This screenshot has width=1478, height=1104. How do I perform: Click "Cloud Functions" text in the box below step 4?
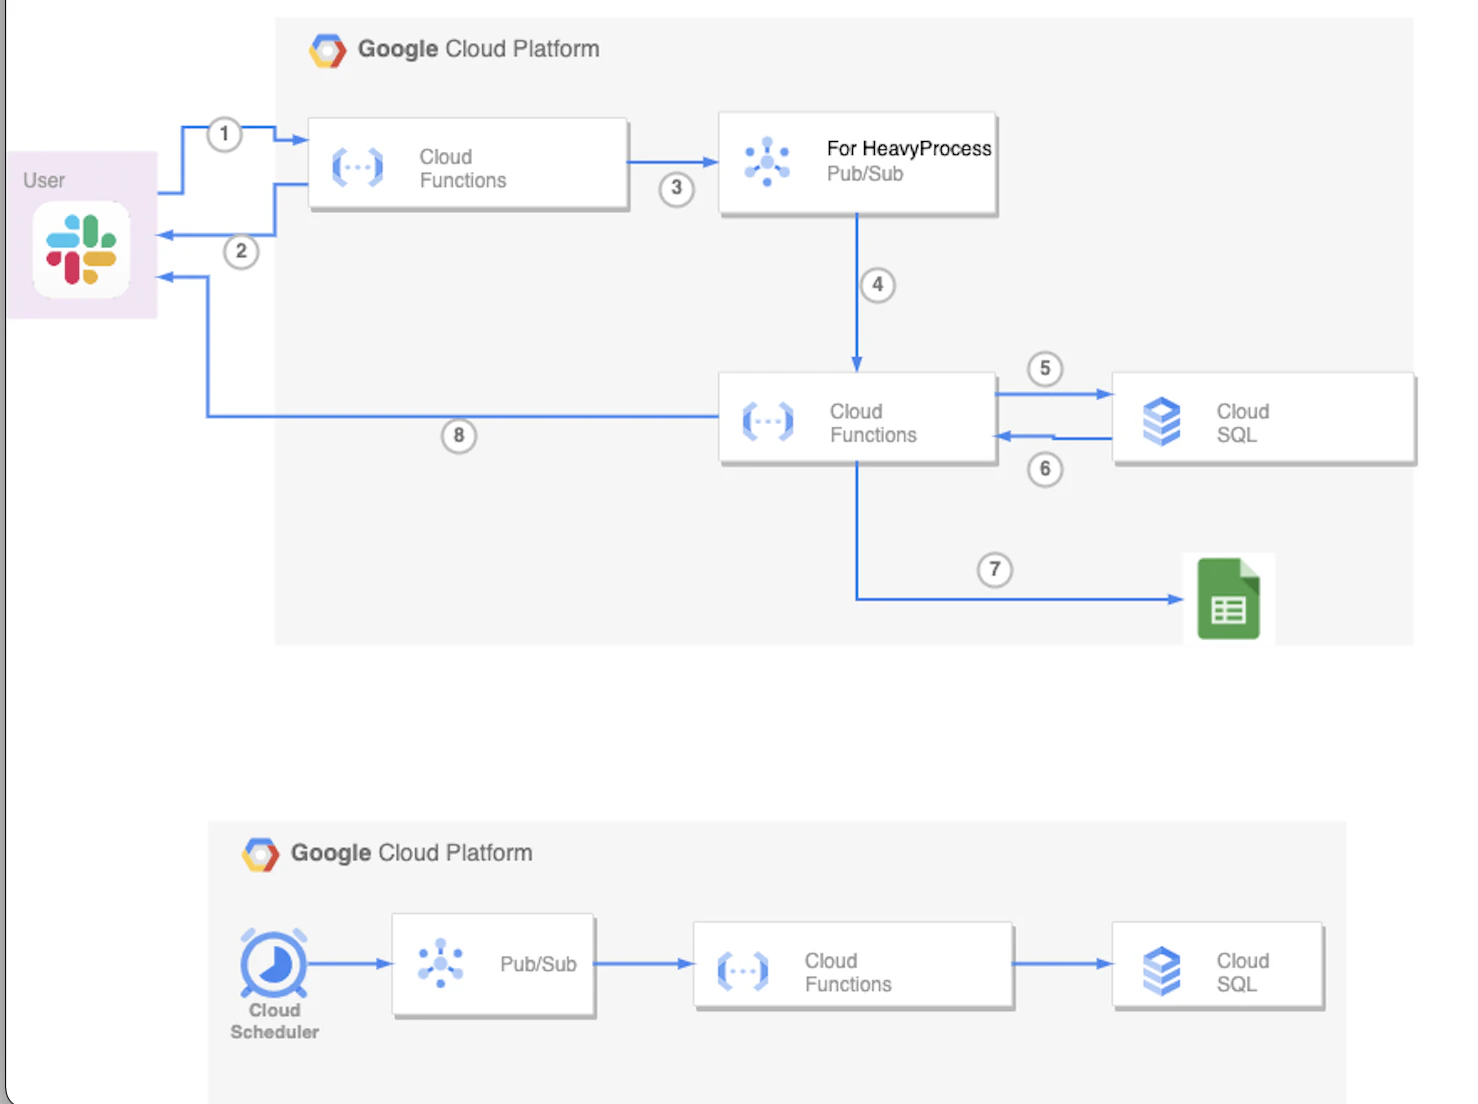tap(873, 423)
